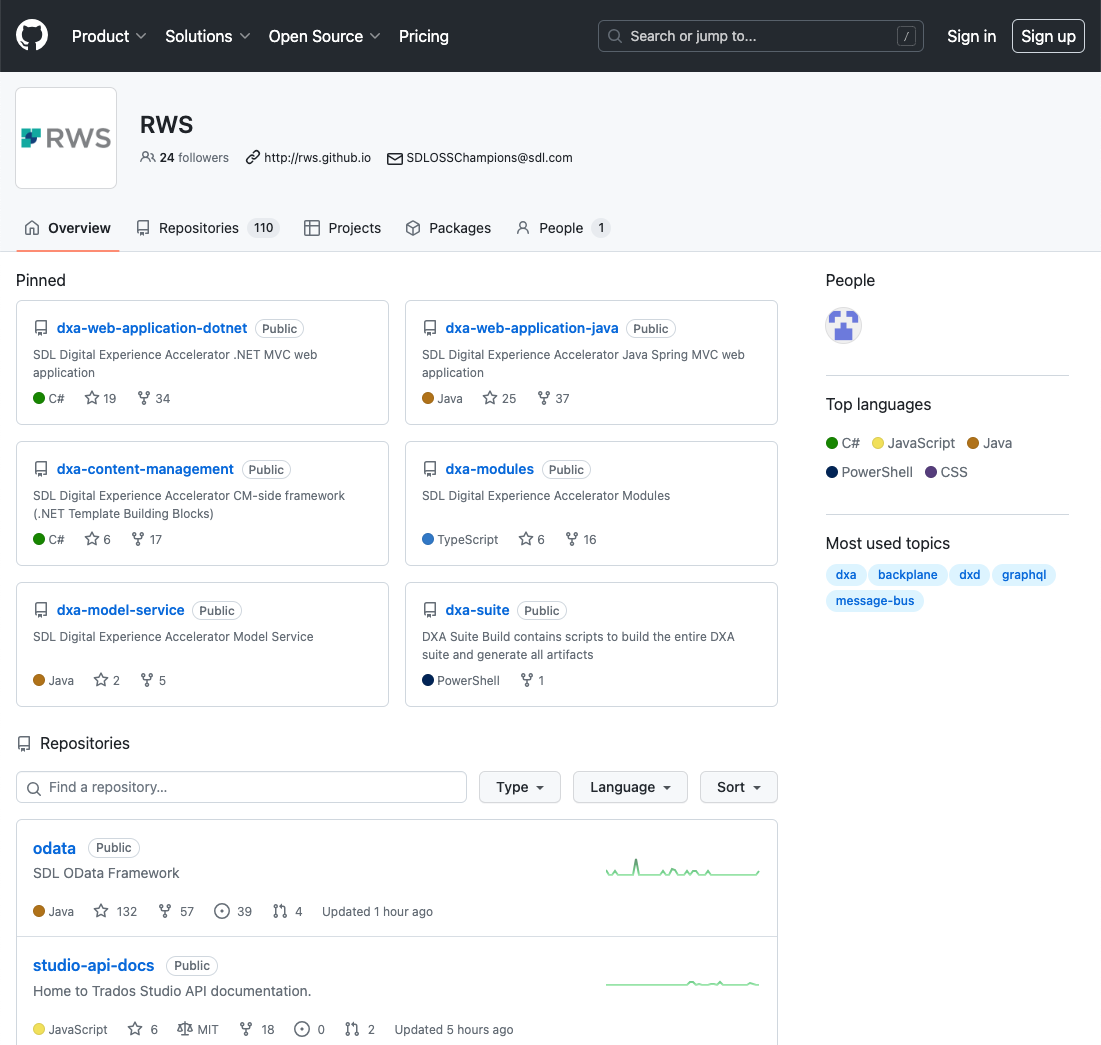Select the graphql topic tag
The width and height of the screenshot is (1101, 1045).
pyautogui.click(x=1023, y=574)
